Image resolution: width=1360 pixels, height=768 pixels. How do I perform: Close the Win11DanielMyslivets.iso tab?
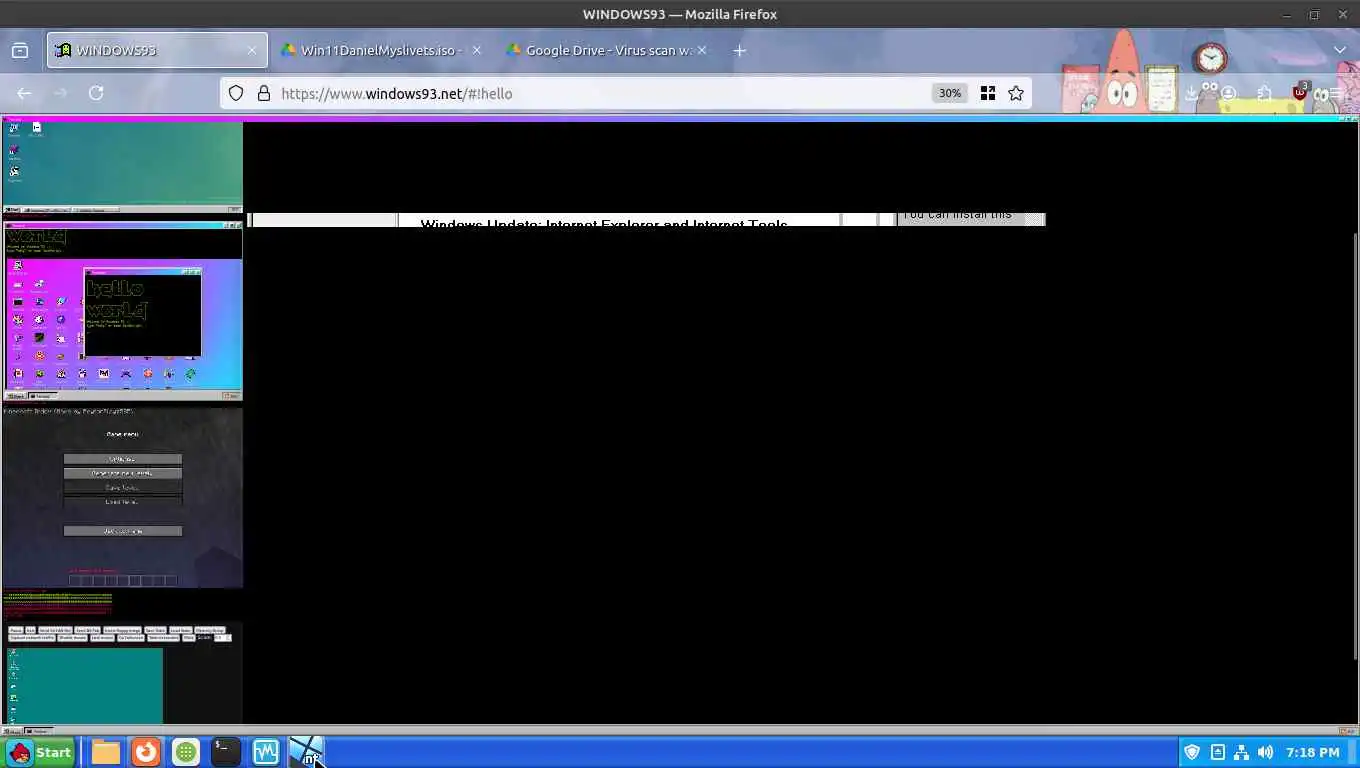click(476, 50)
